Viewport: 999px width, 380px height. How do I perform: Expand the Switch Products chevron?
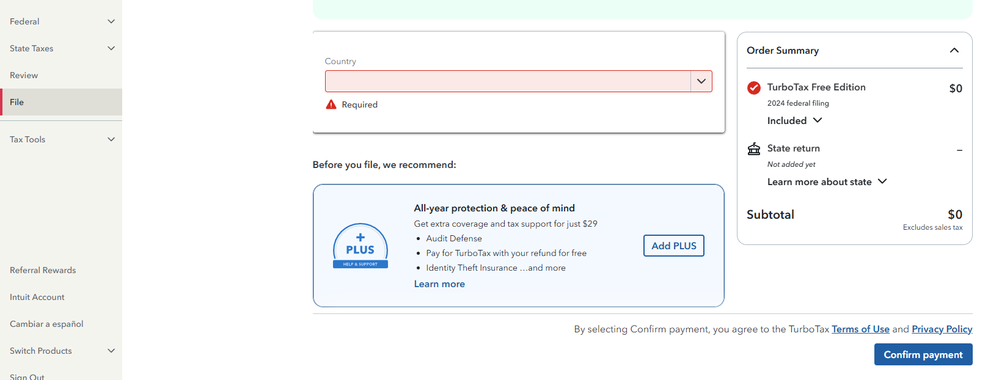pos(111,351)
